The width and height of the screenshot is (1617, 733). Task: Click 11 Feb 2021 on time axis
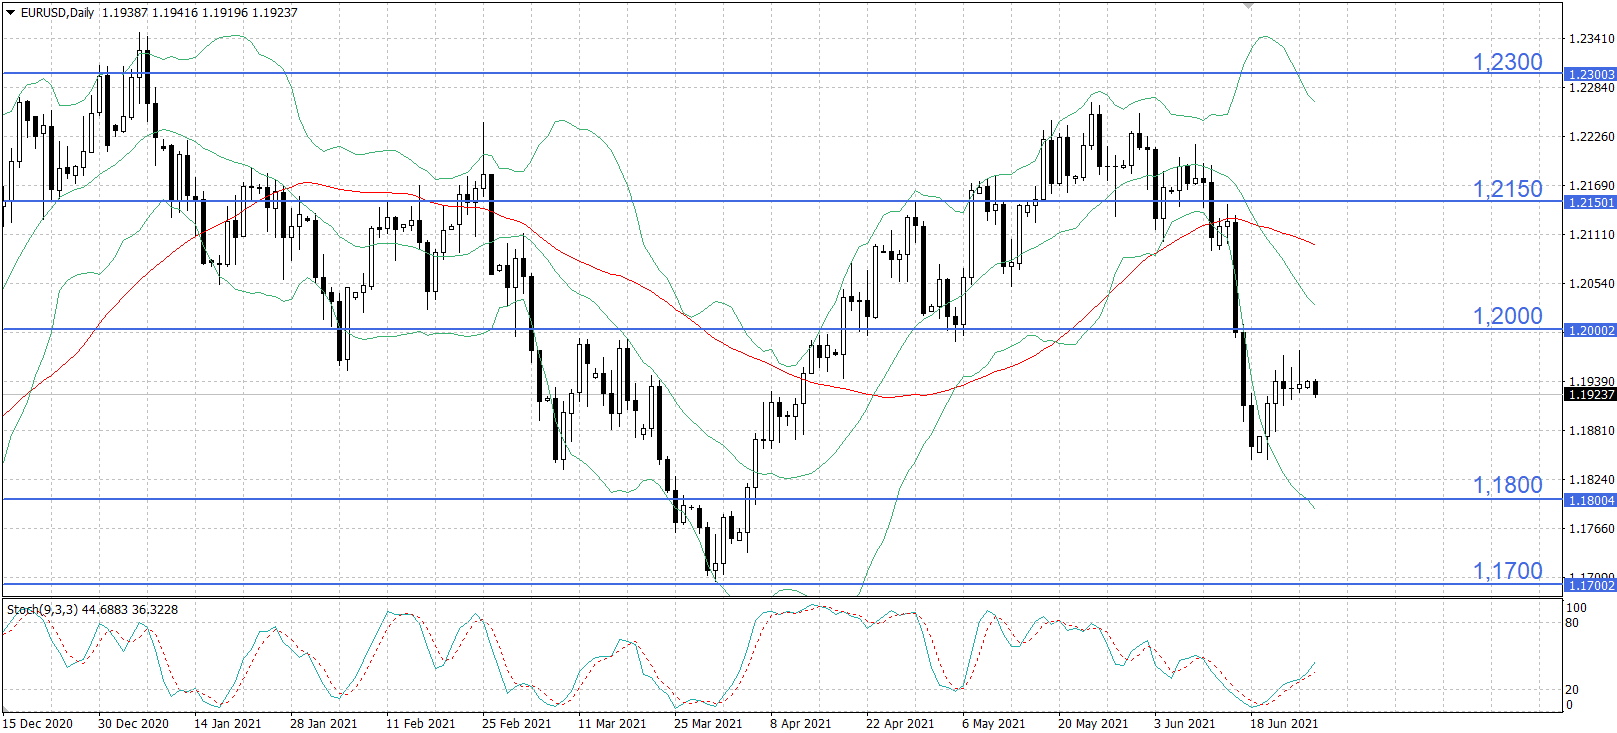pyautogui.click(x=421, y=724)
